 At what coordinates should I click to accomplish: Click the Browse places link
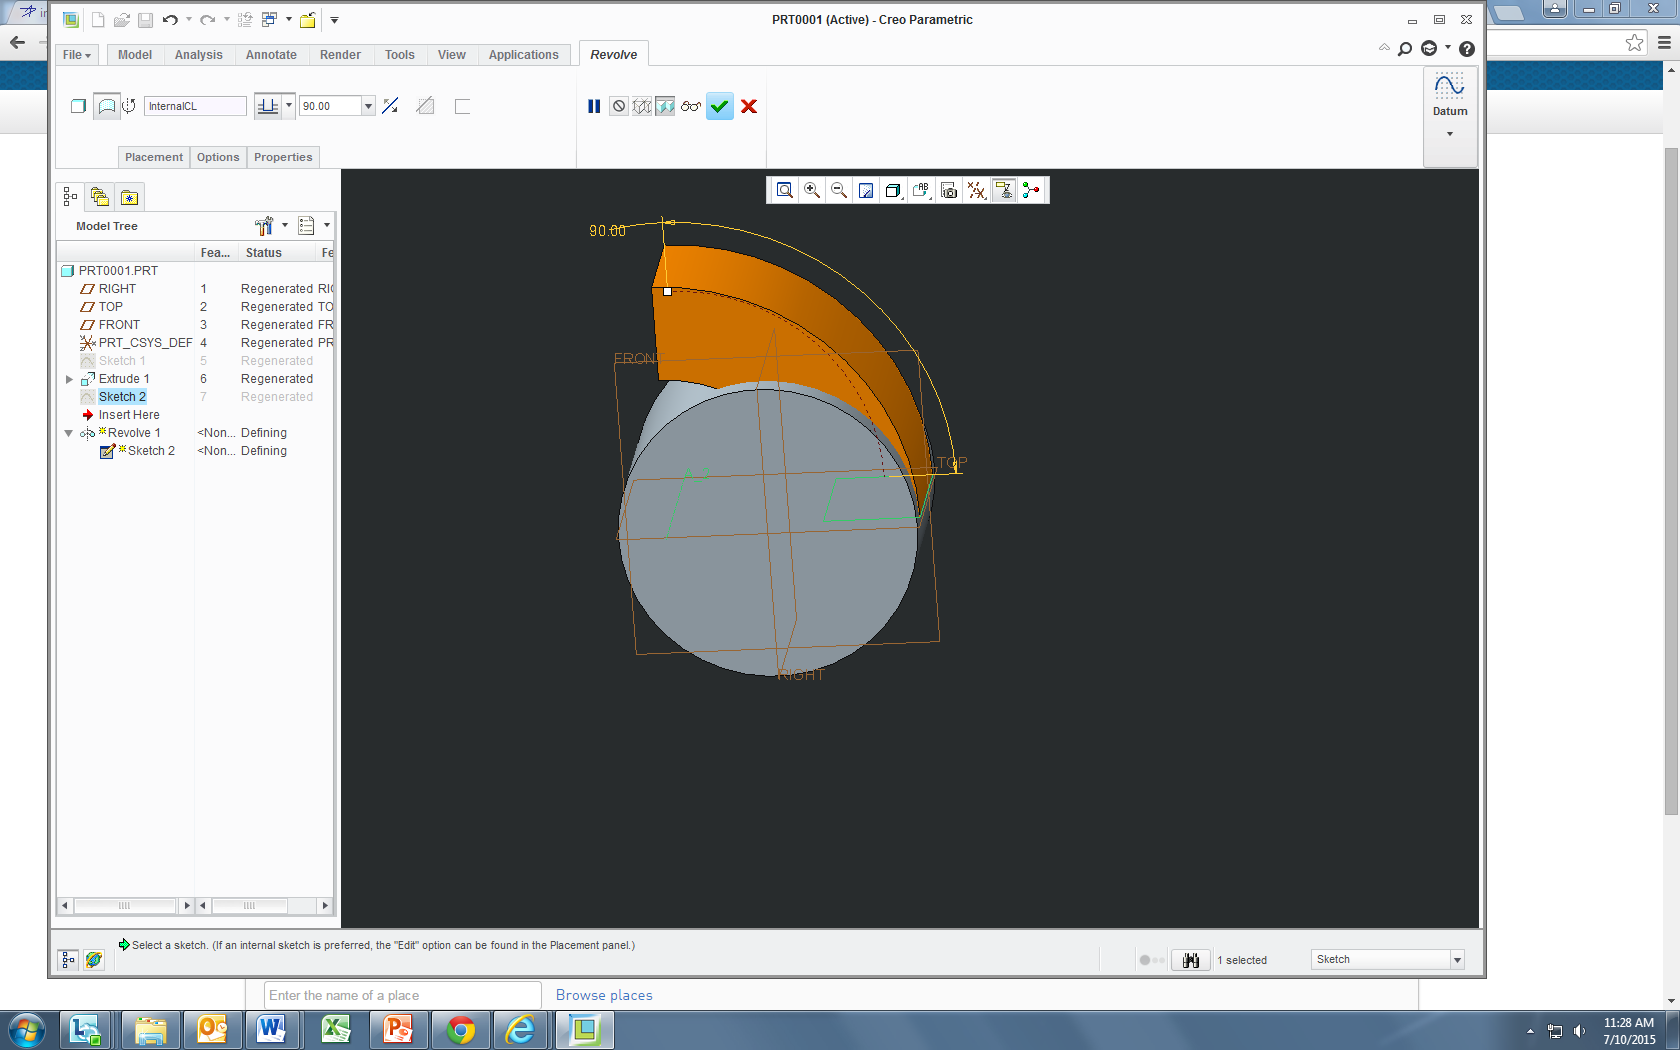(604, 995)
